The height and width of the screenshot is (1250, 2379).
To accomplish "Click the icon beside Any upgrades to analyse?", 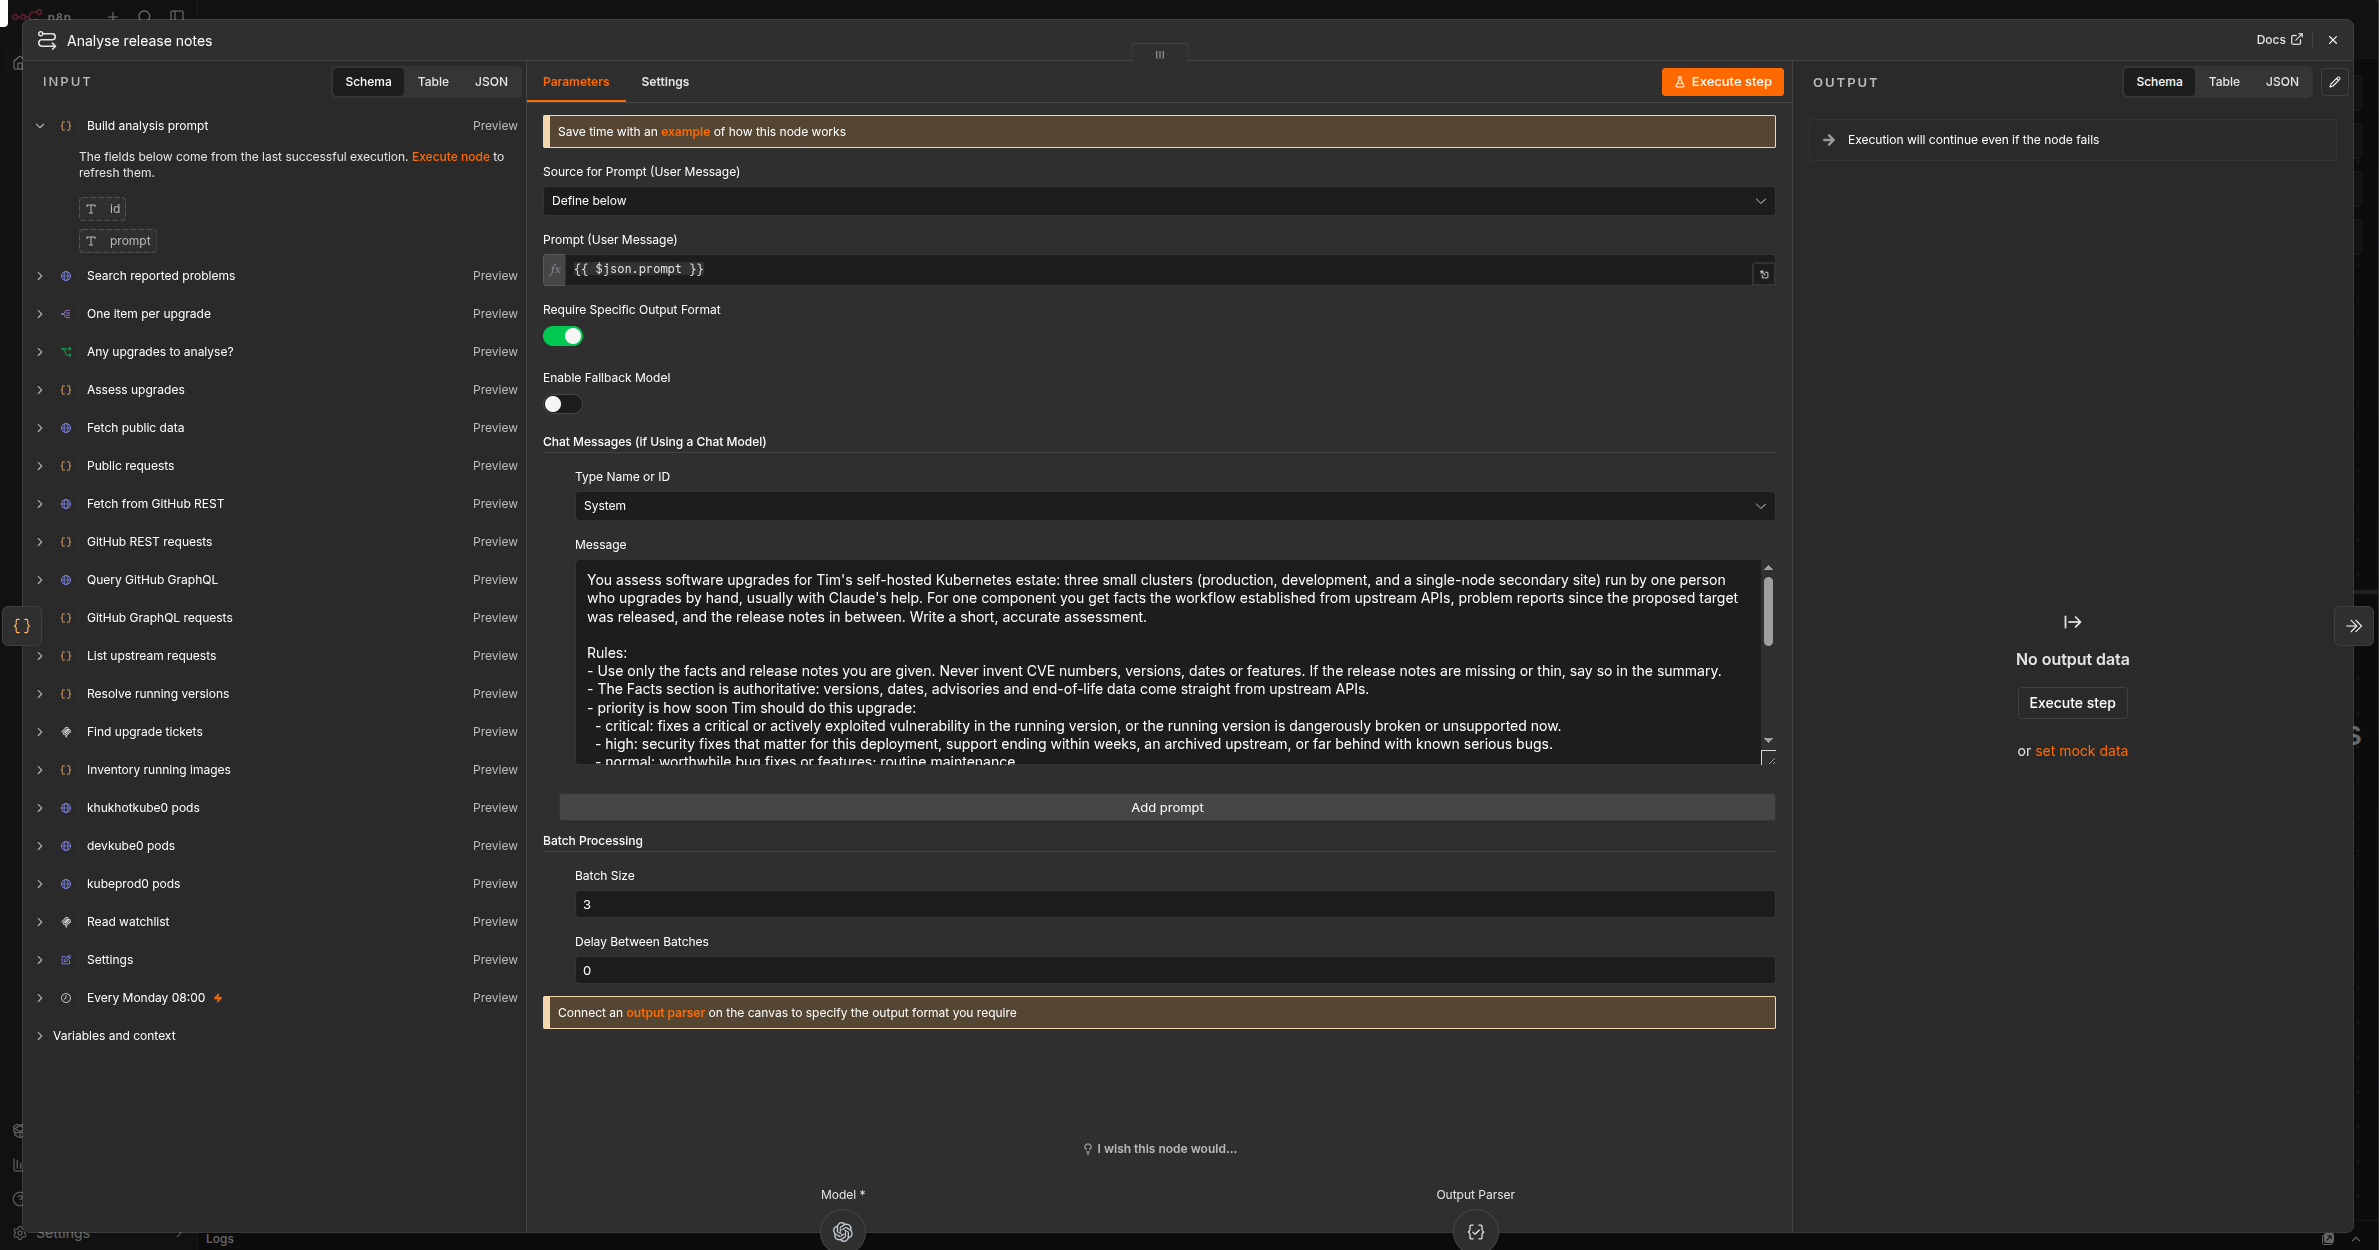I will 66,352.
